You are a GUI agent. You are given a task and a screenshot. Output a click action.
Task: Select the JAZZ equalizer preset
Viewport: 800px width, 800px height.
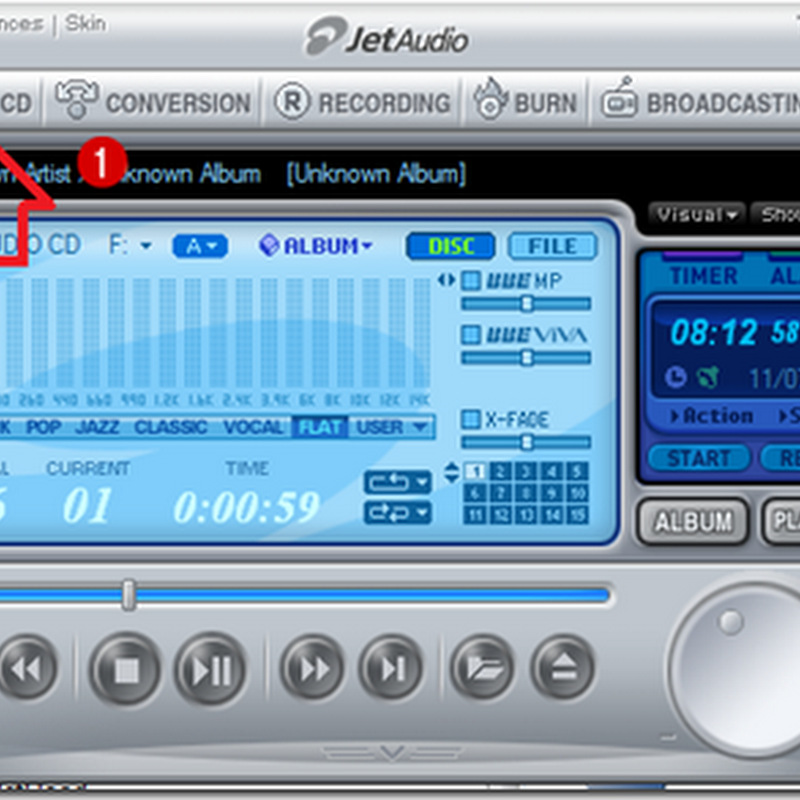coord(97,427)
